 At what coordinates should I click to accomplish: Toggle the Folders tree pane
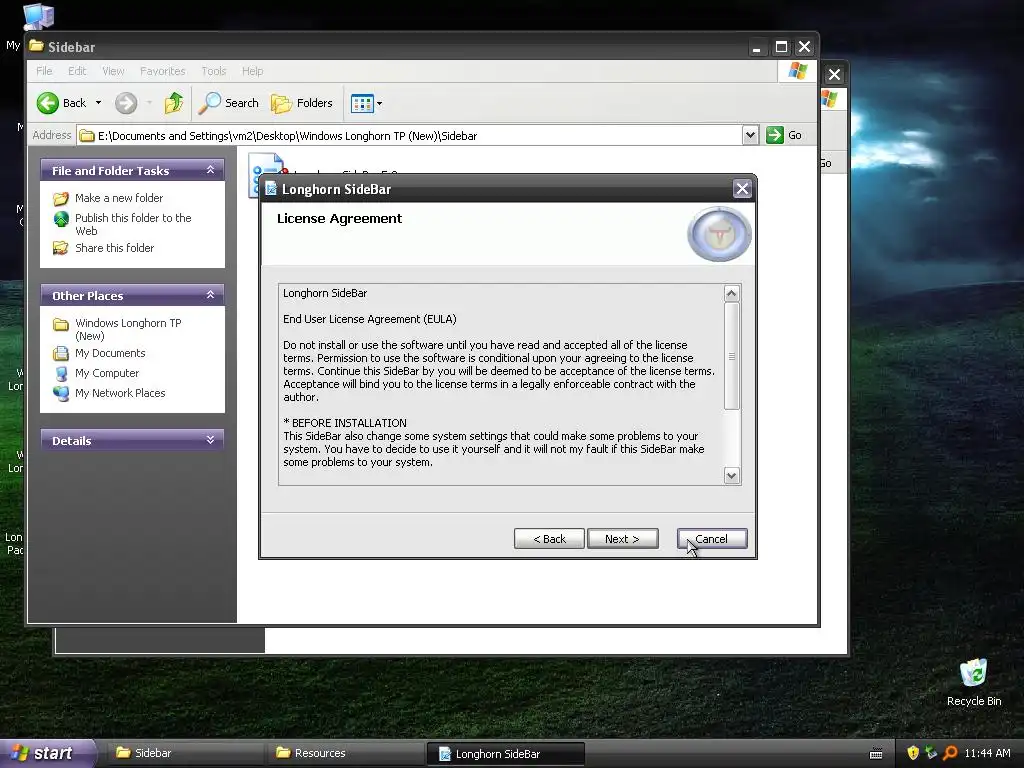[302, 103]
